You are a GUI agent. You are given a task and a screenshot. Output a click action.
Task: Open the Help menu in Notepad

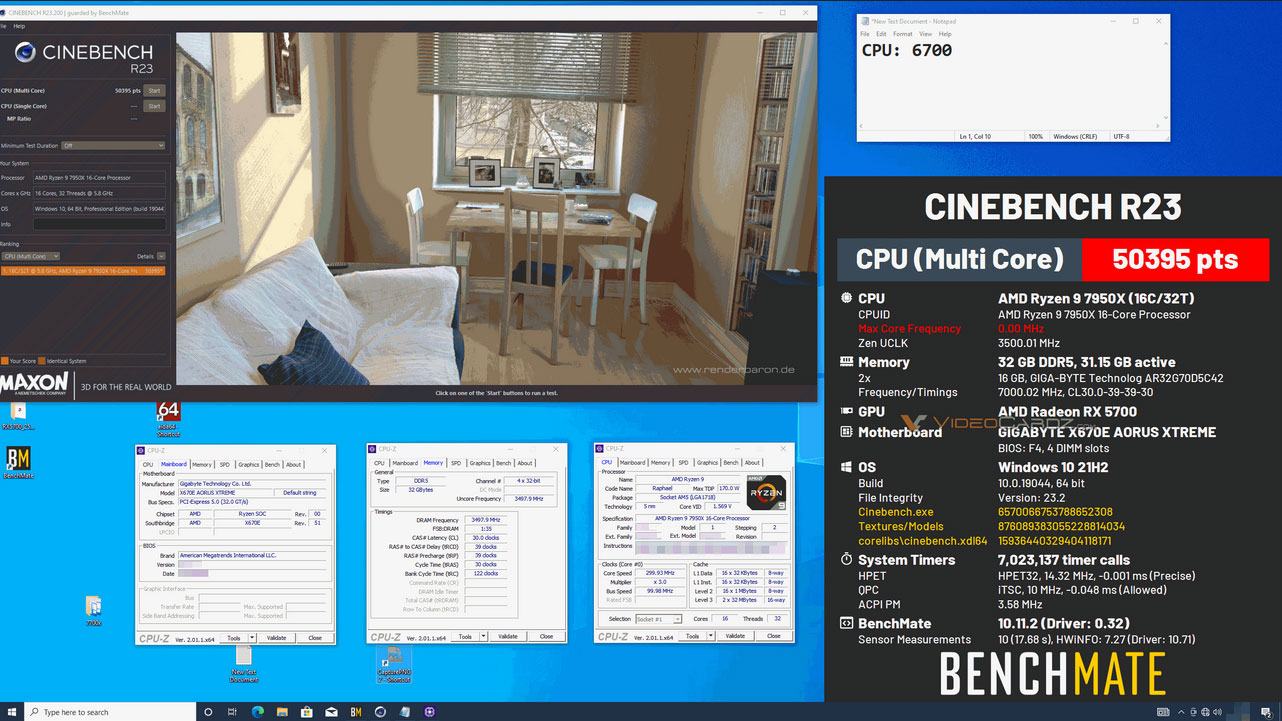945,34
